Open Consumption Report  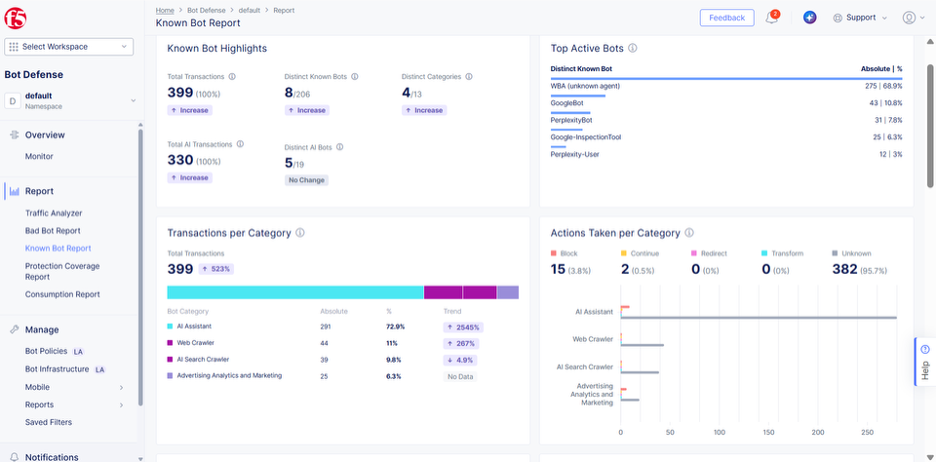63,294
